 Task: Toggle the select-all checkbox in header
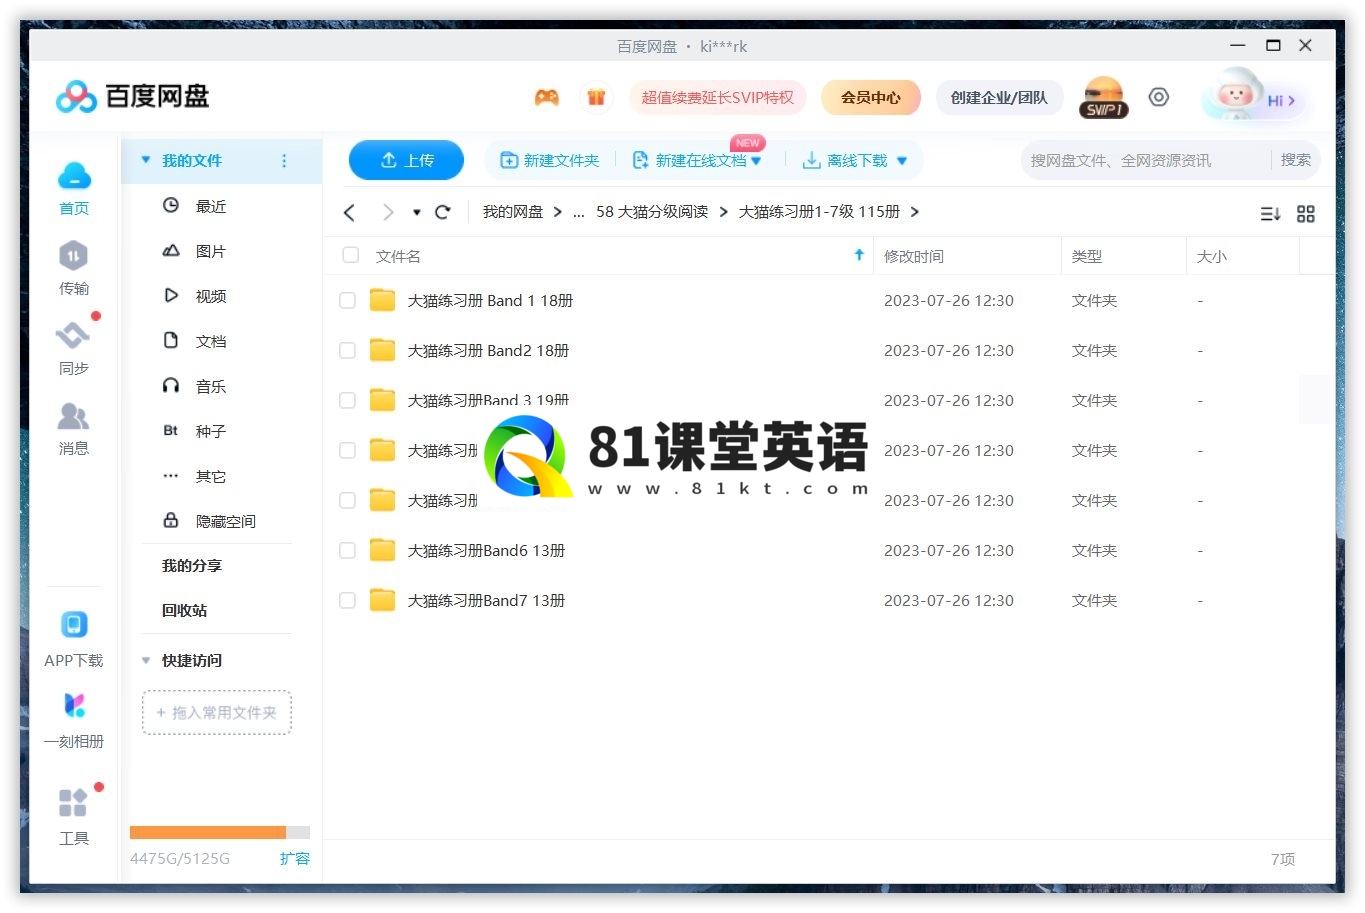tap(351, 255)
